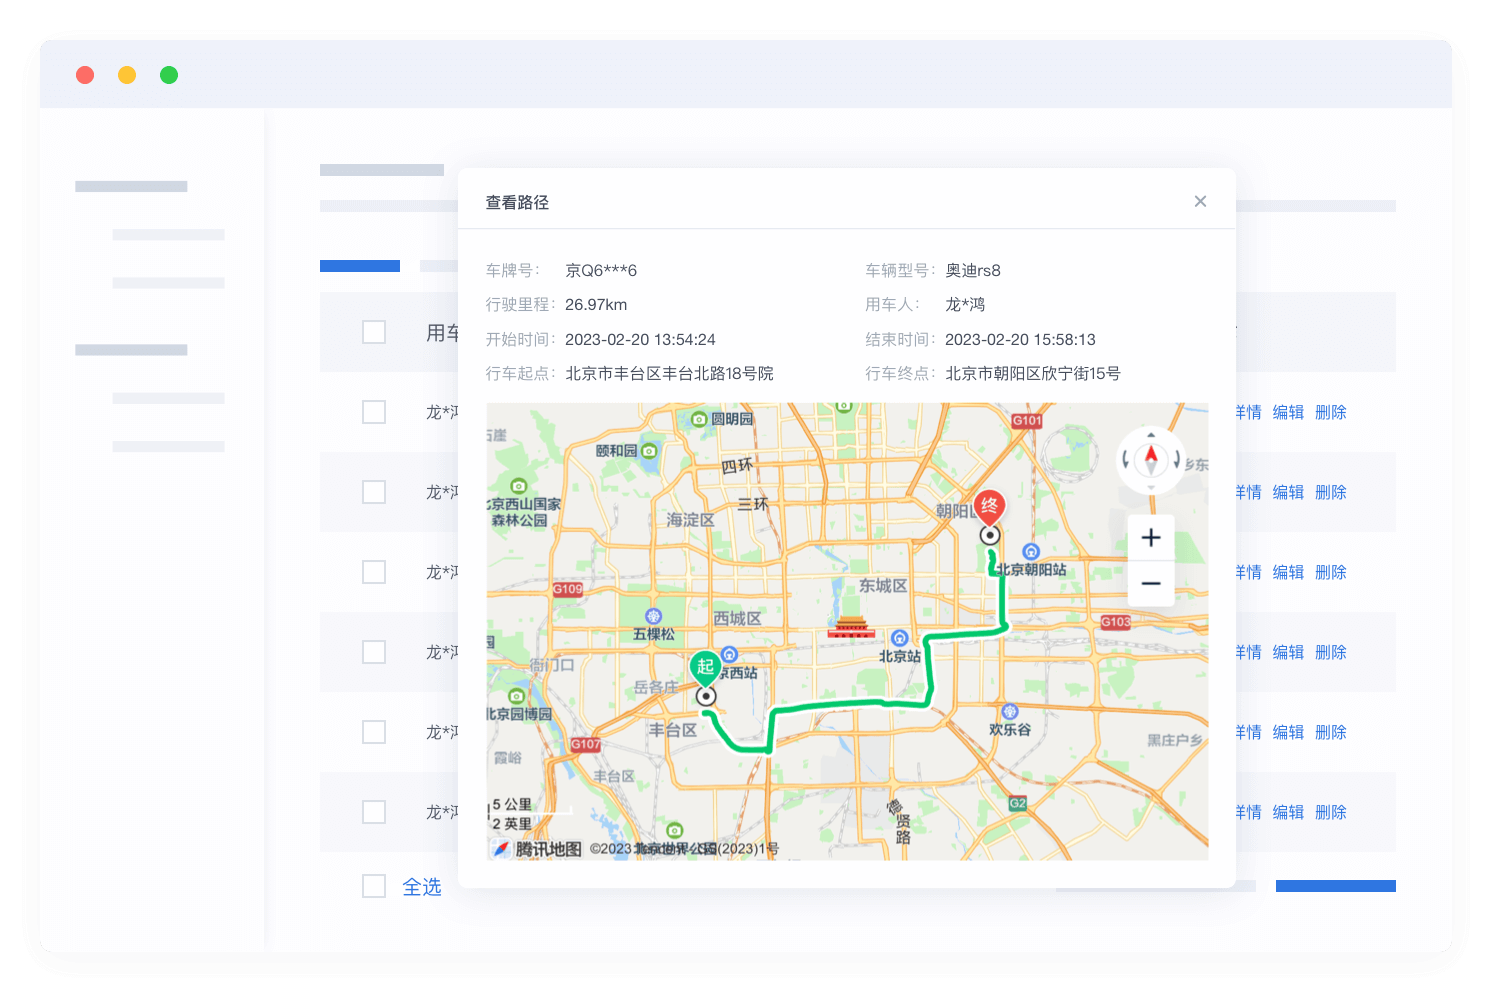Click the 腾讯地图 logo on the map
The width and height of the screenshot is (1492, 992).
pos(537,849)
